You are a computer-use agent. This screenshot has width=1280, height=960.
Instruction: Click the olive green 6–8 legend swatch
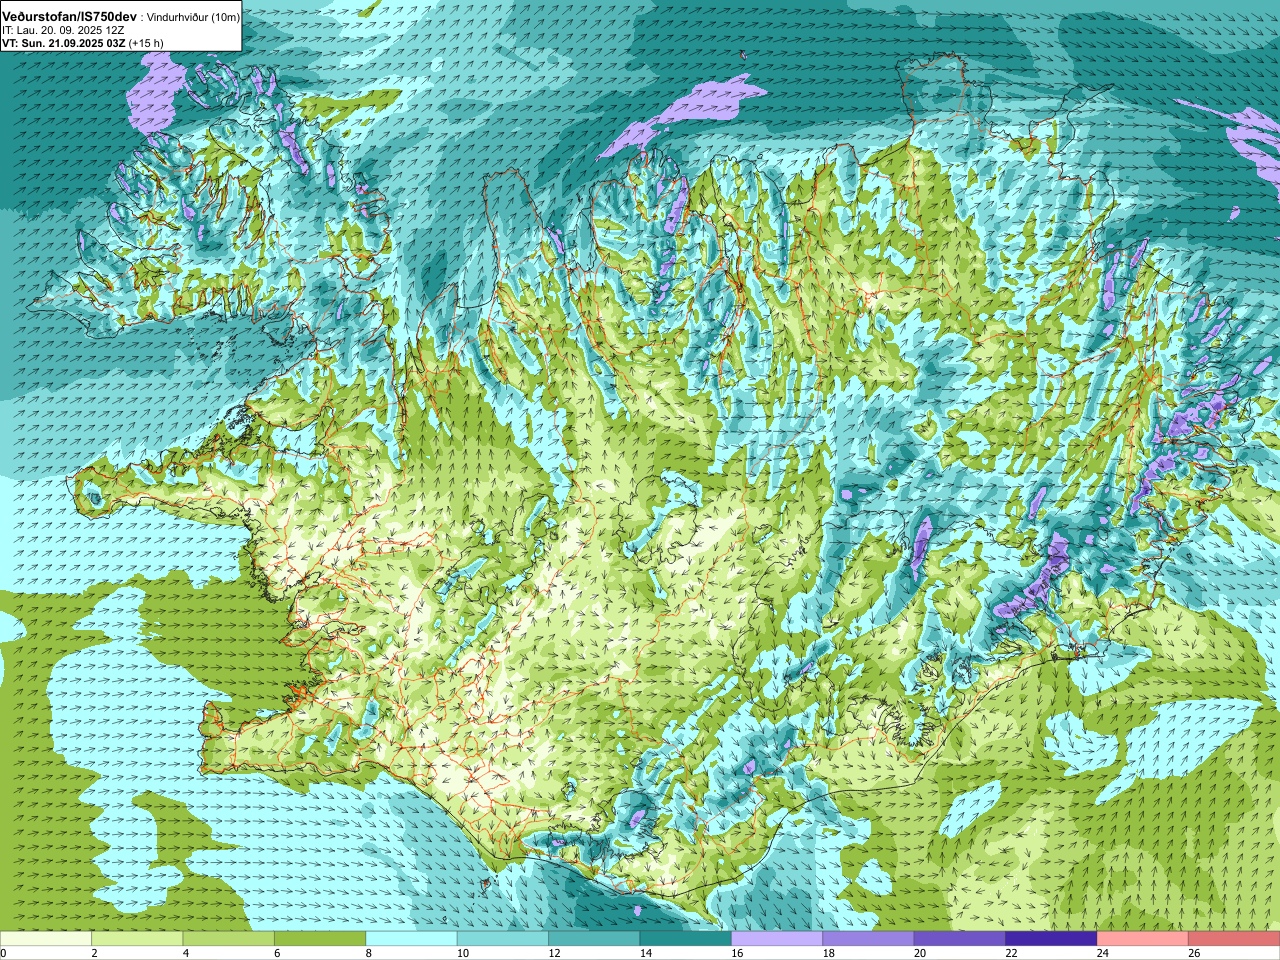tap(320, 939)
